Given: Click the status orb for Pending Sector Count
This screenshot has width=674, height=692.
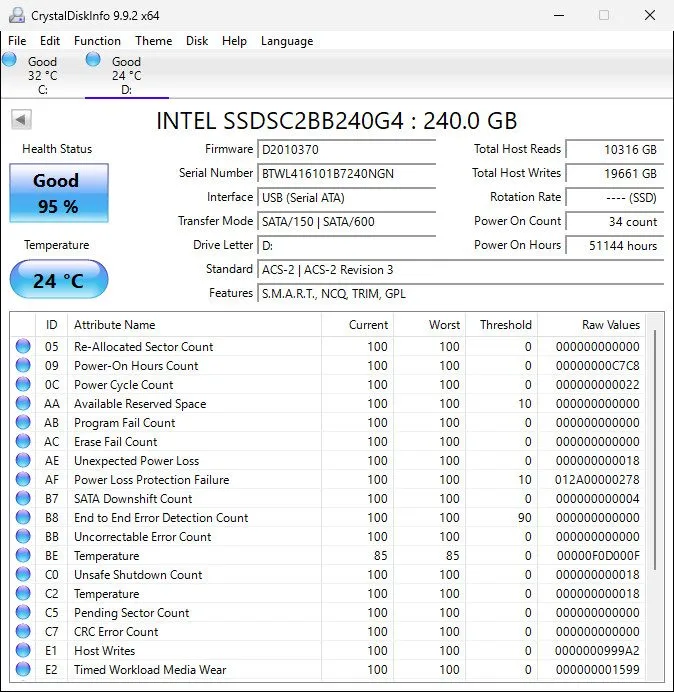Looking at the screenshot, I should (23, 612).
